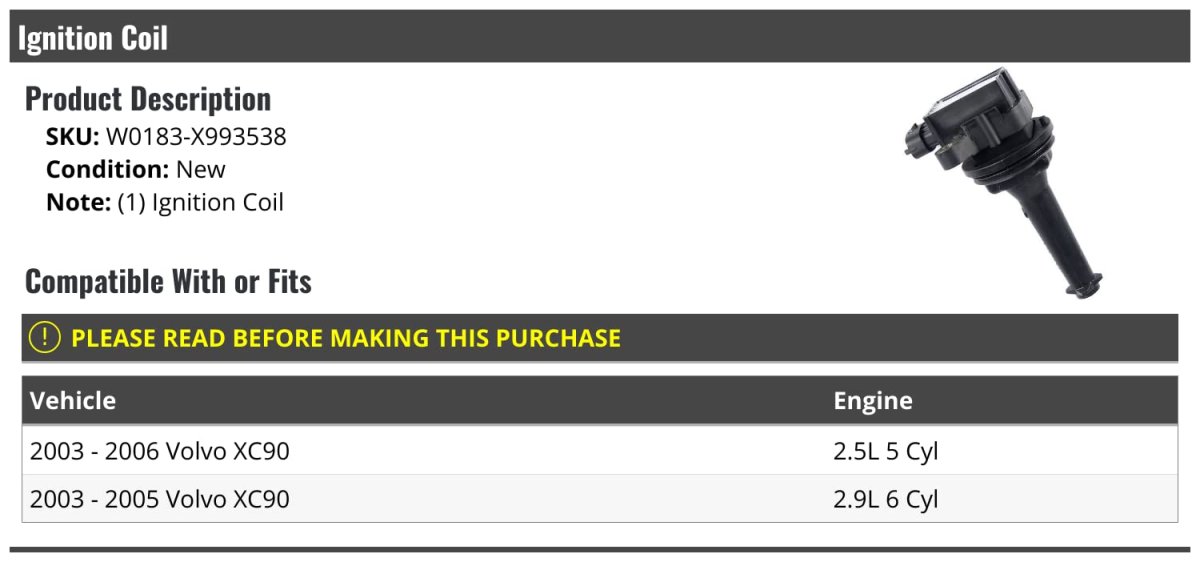This screenshot has width=1200, height=562.
Task: Click the Compatible With or Fits heading
Action: point(168,282)
